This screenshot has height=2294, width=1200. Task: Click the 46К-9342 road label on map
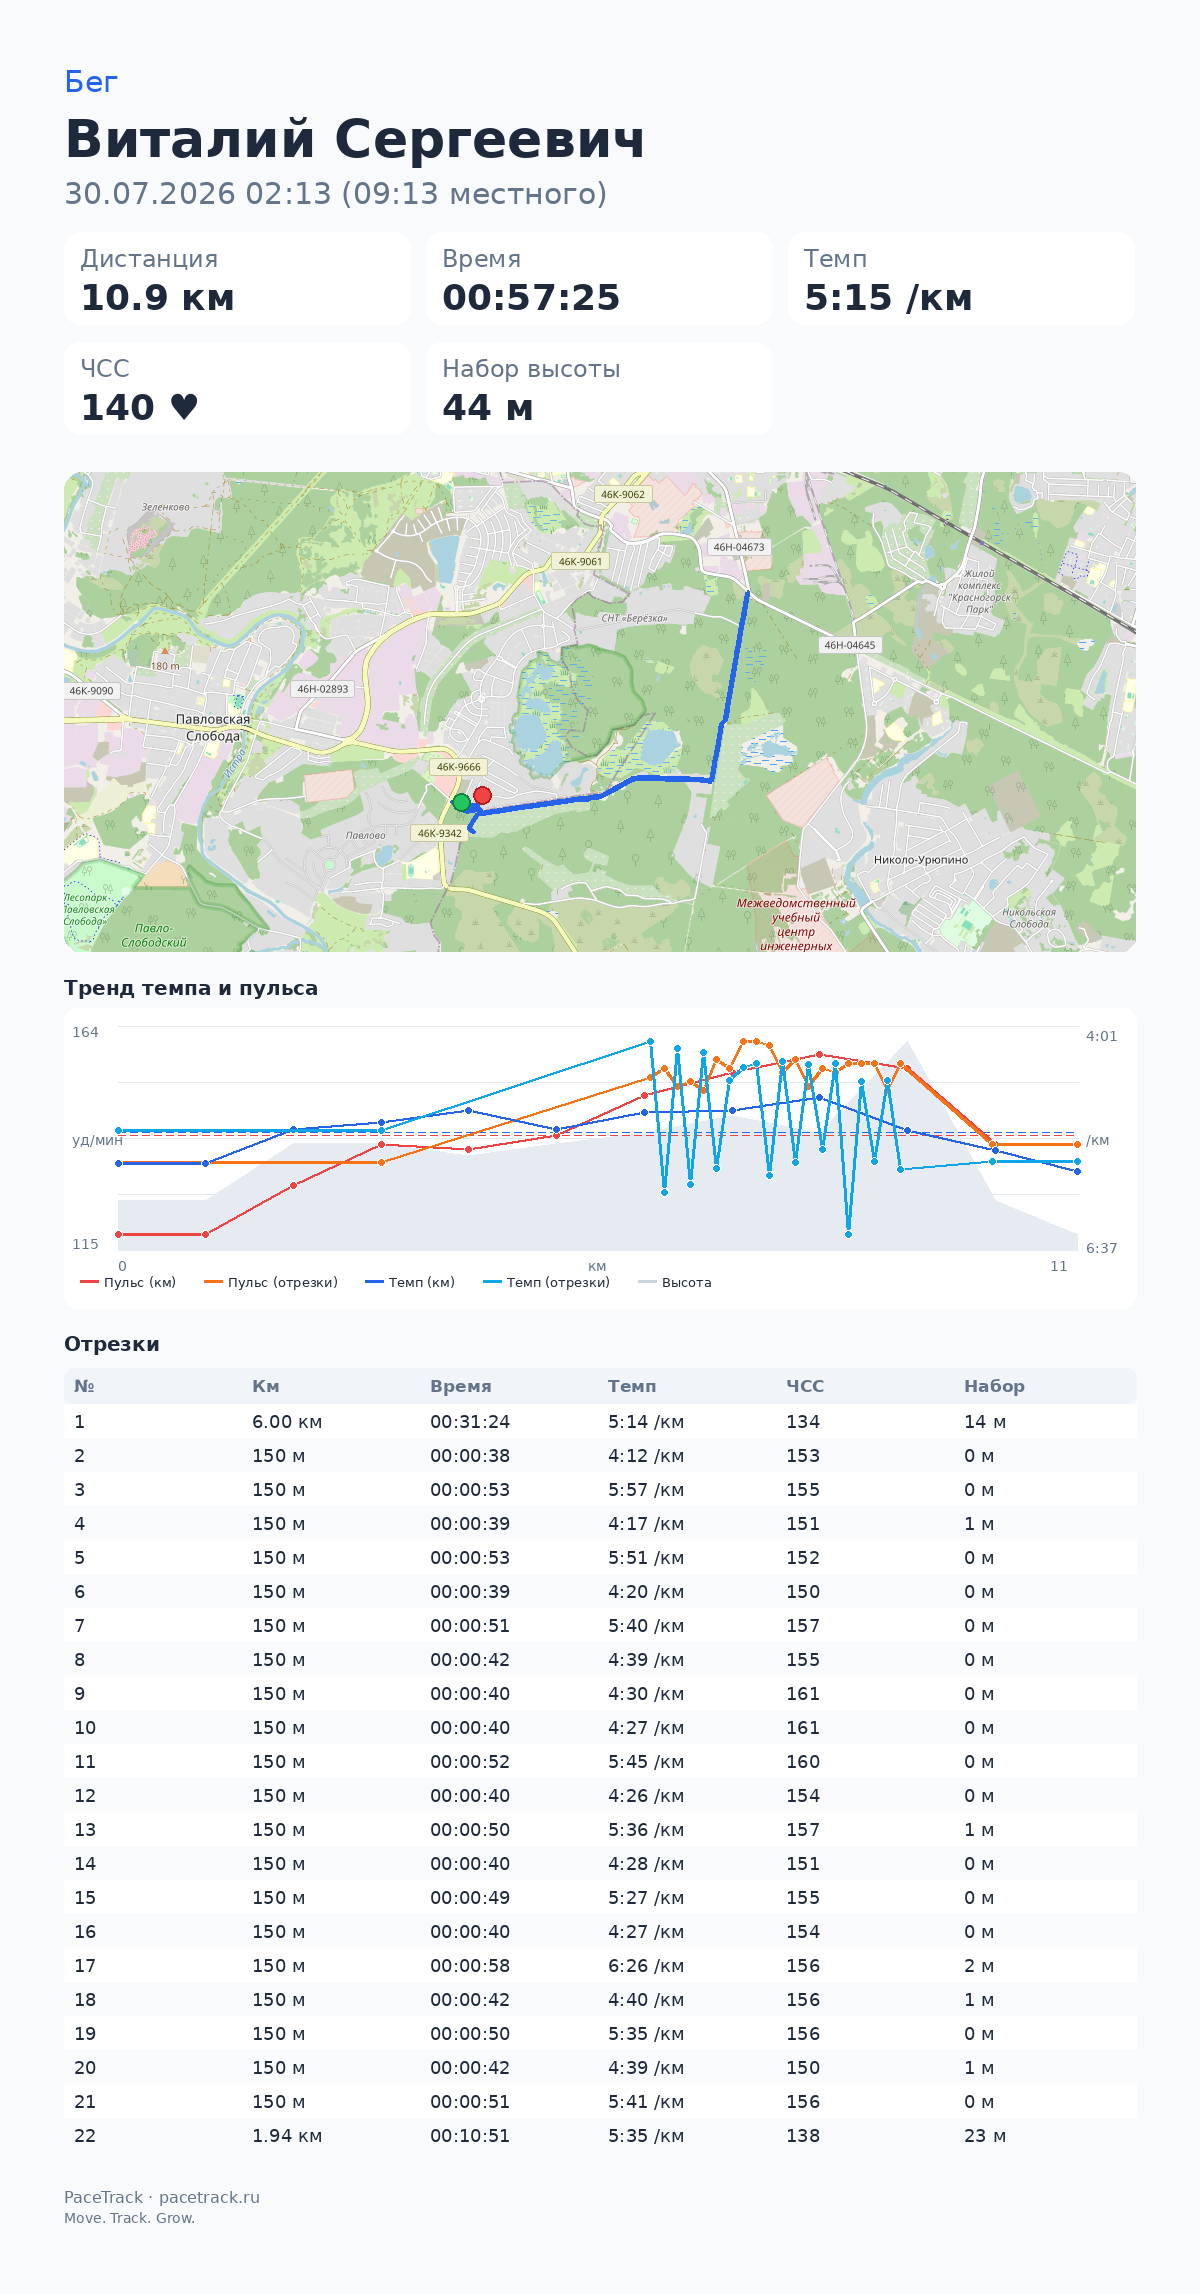tap(440, 833)
